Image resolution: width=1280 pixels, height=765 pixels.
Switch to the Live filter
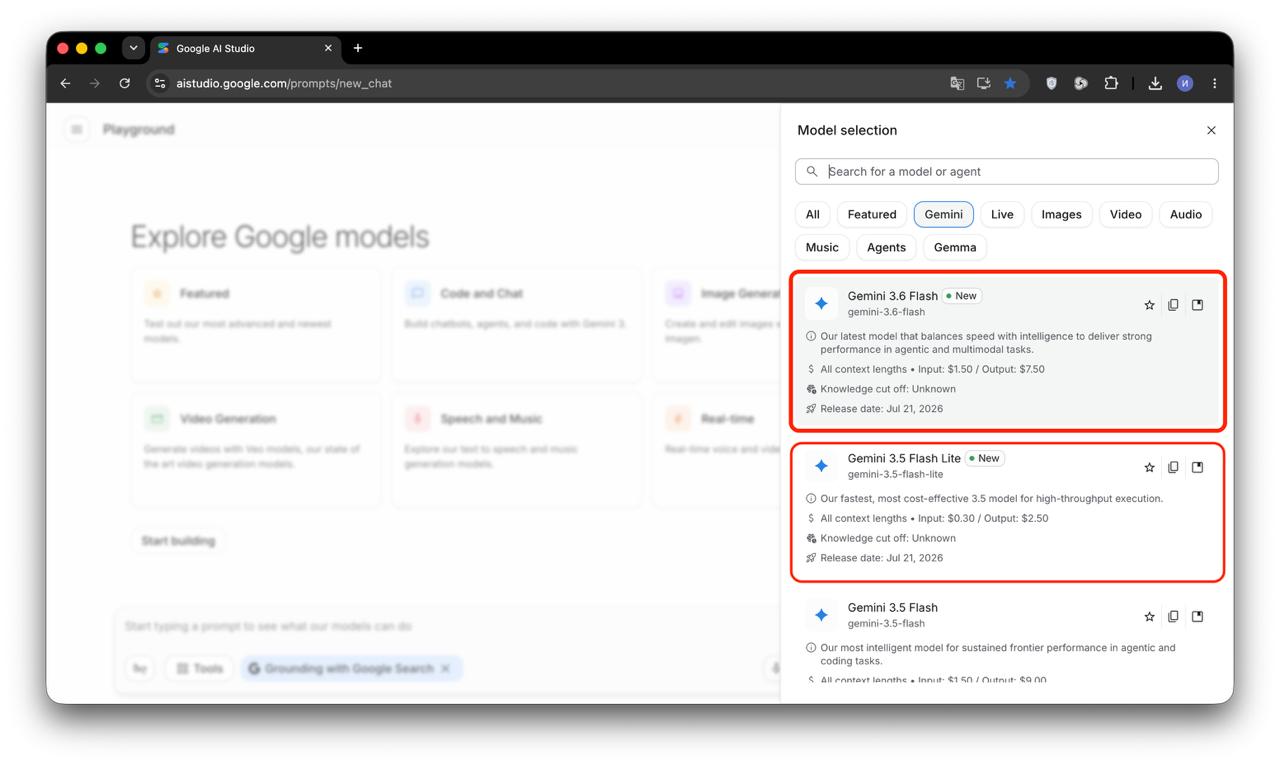[x=1002, y=214]
